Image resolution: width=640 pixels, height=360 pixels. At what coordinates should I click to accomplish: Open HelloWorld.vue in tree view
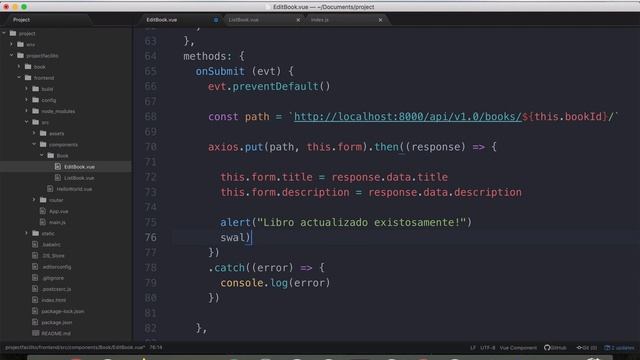[x=74, y=189]
